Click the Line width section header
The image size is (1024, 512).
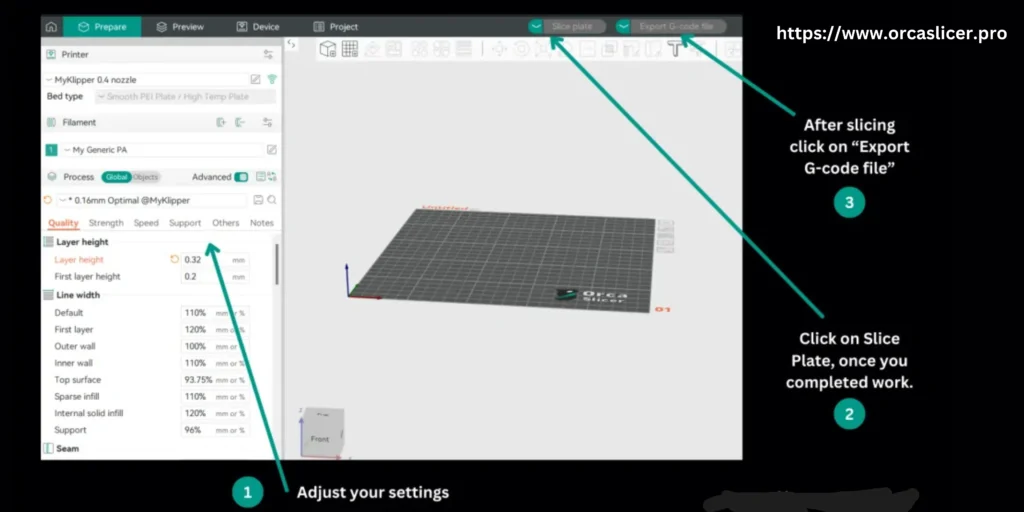click(78, 295)
